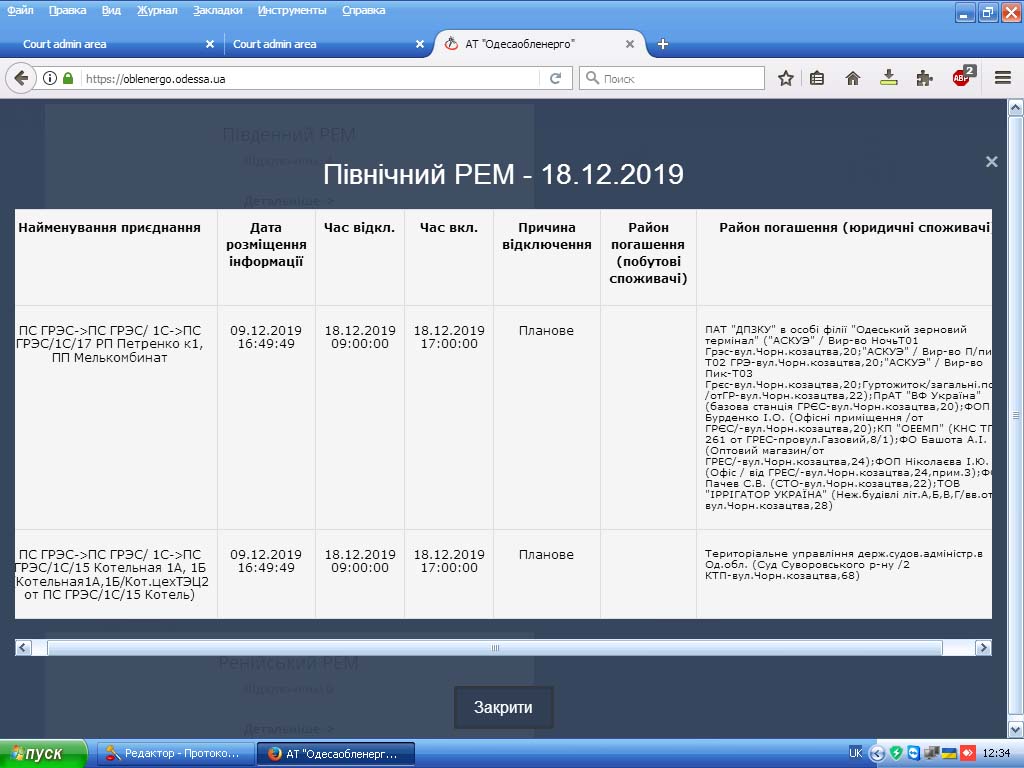Open the Adblock Plus ABP icon

point(962,77)
